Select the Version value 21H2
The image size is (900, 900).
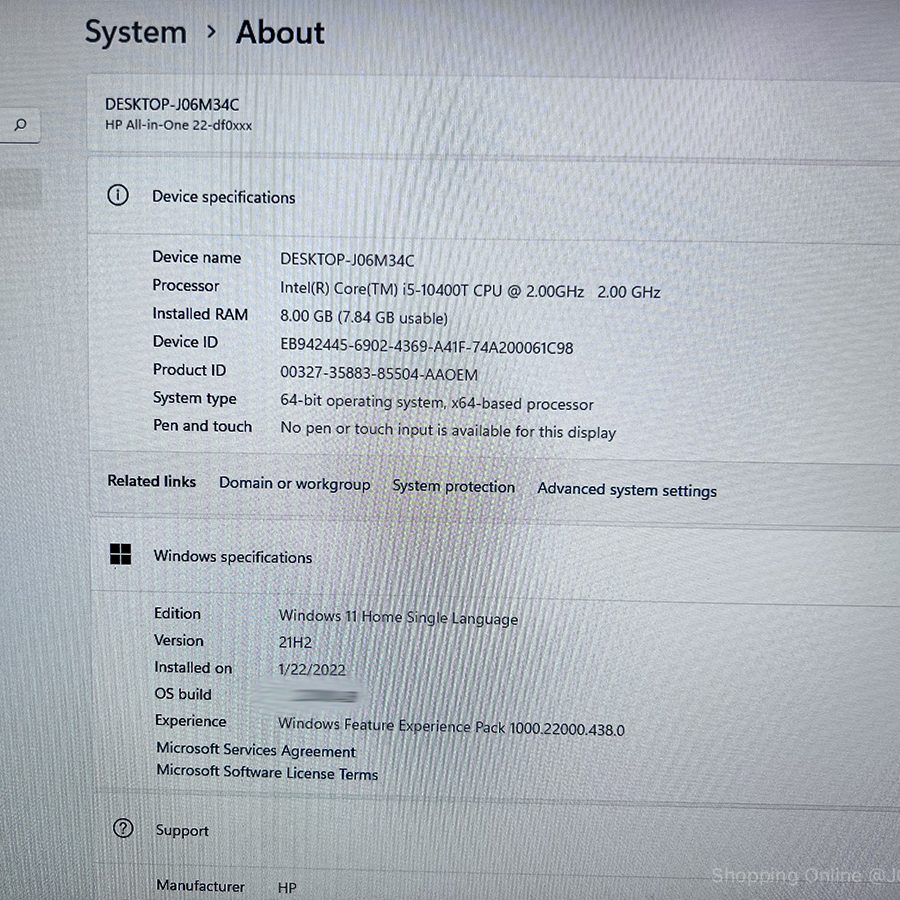(295, 642)
